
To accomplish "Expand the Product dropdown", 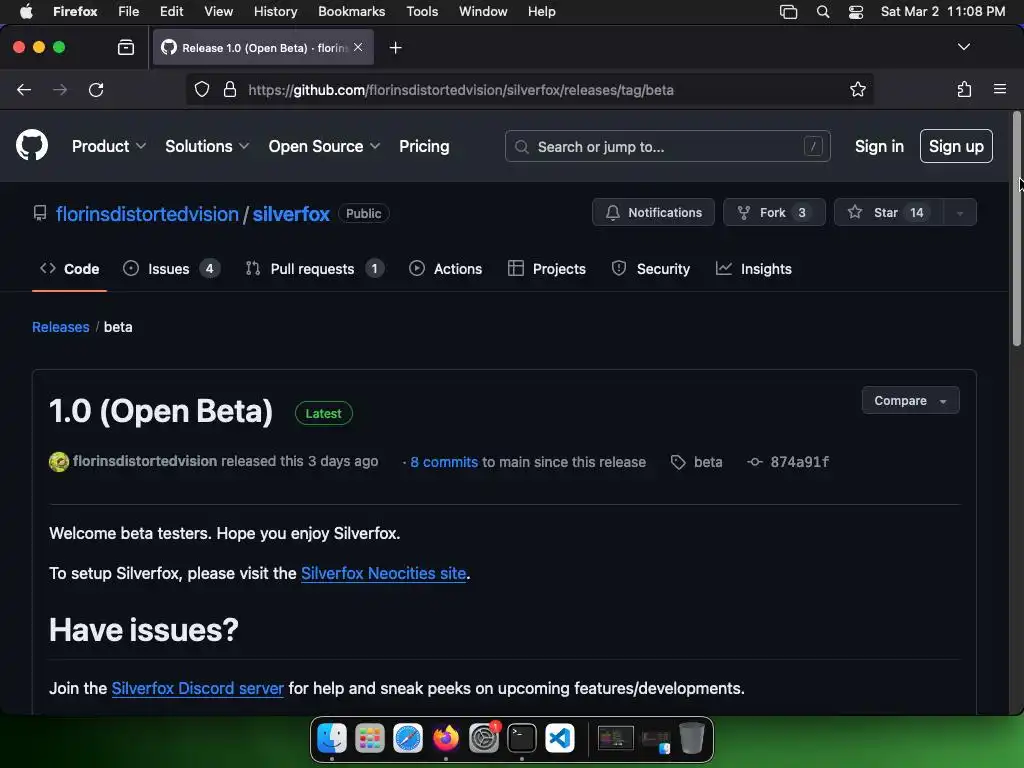I will tap(109, 146).
